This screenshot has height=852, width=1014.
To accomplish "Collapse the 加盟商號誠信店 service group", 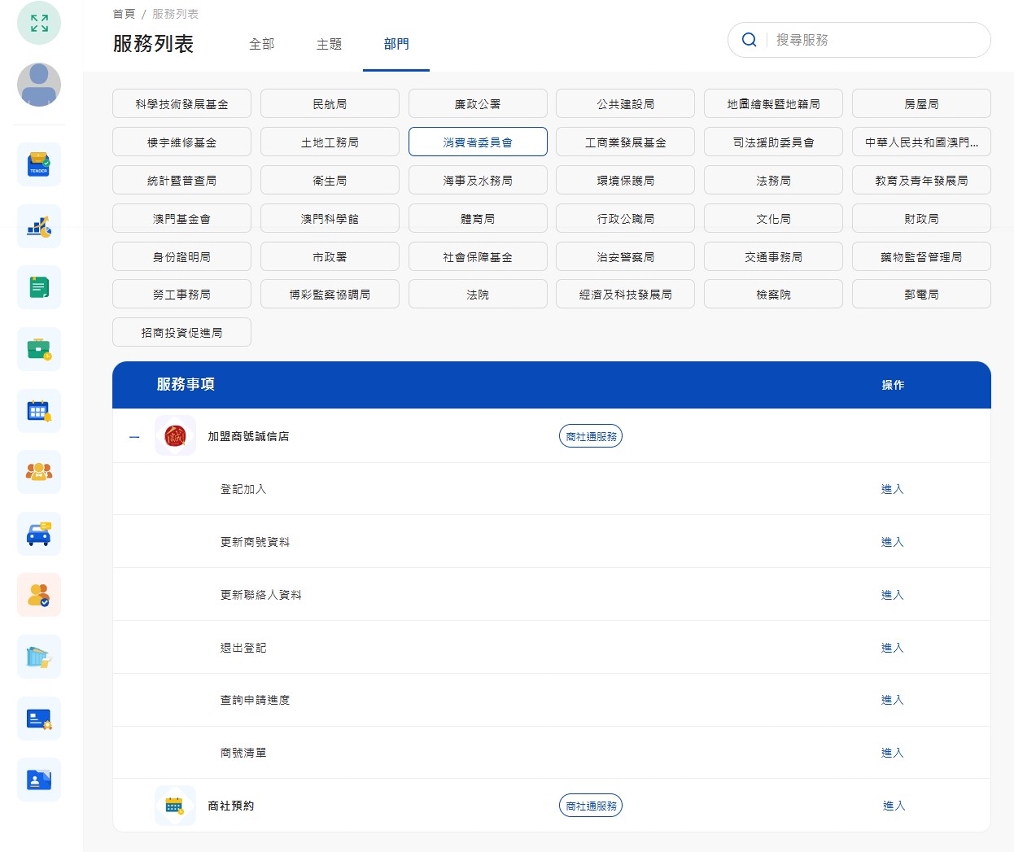I will click(133, 435).
